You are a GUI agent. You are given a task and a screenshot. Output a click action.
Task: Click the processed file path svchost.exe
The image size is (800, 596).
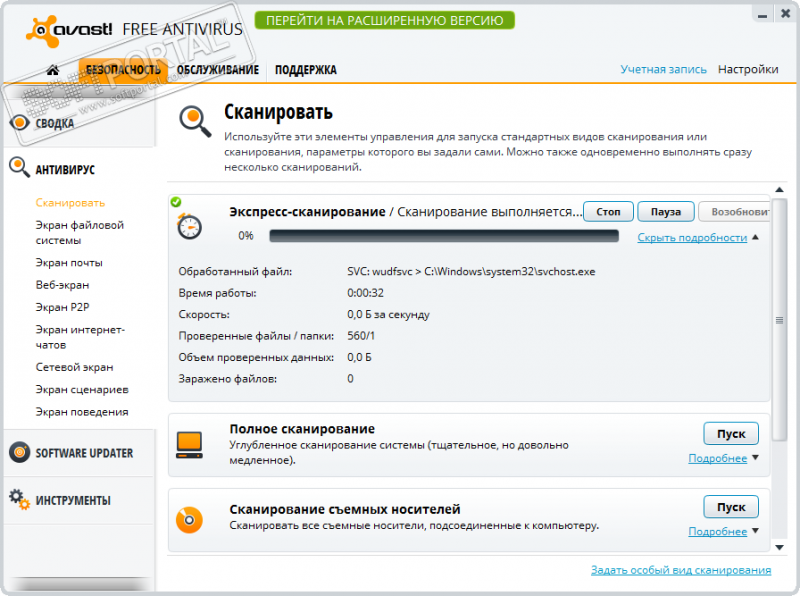pos(471,271)
